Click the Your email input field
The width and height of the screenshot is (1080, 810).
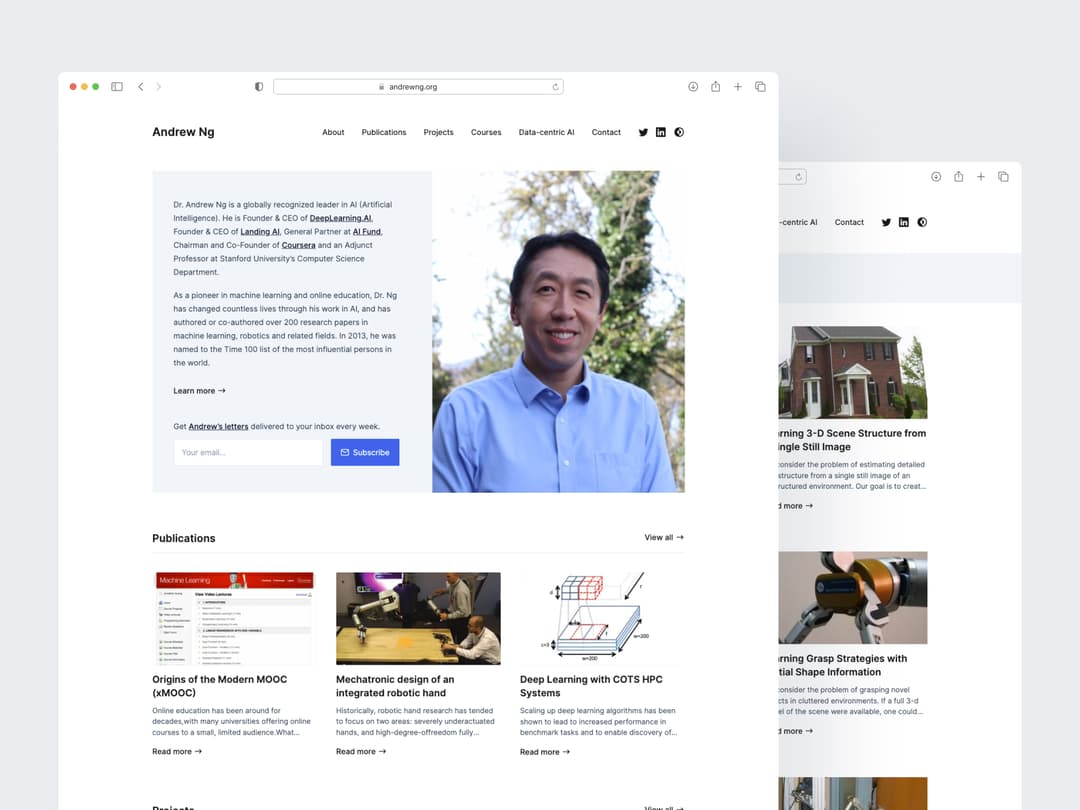pyautogui.click(x=248, y=452)
